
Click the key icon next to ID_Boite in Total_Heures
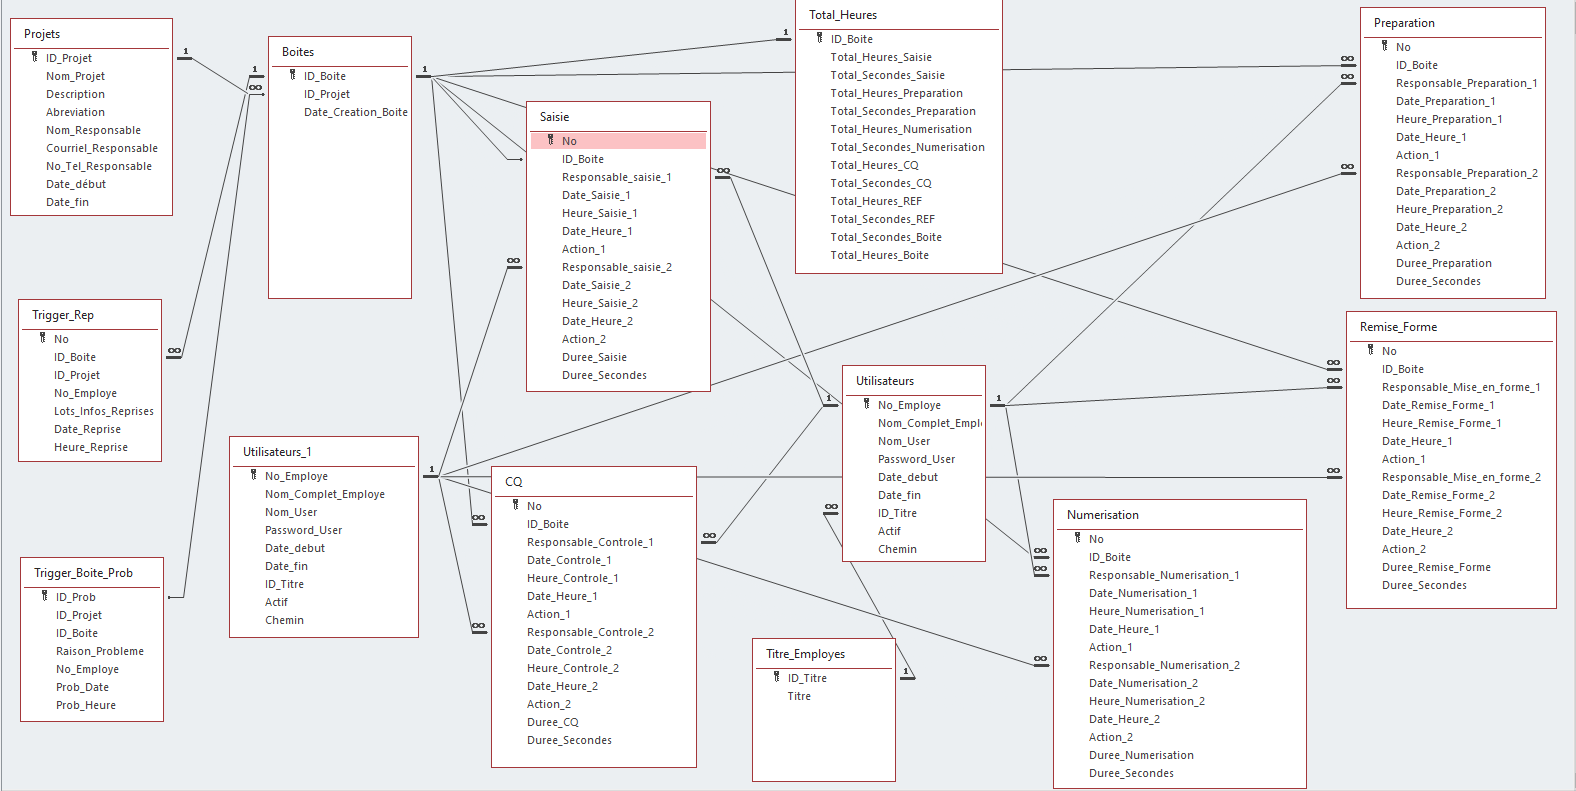click(819, 39)
